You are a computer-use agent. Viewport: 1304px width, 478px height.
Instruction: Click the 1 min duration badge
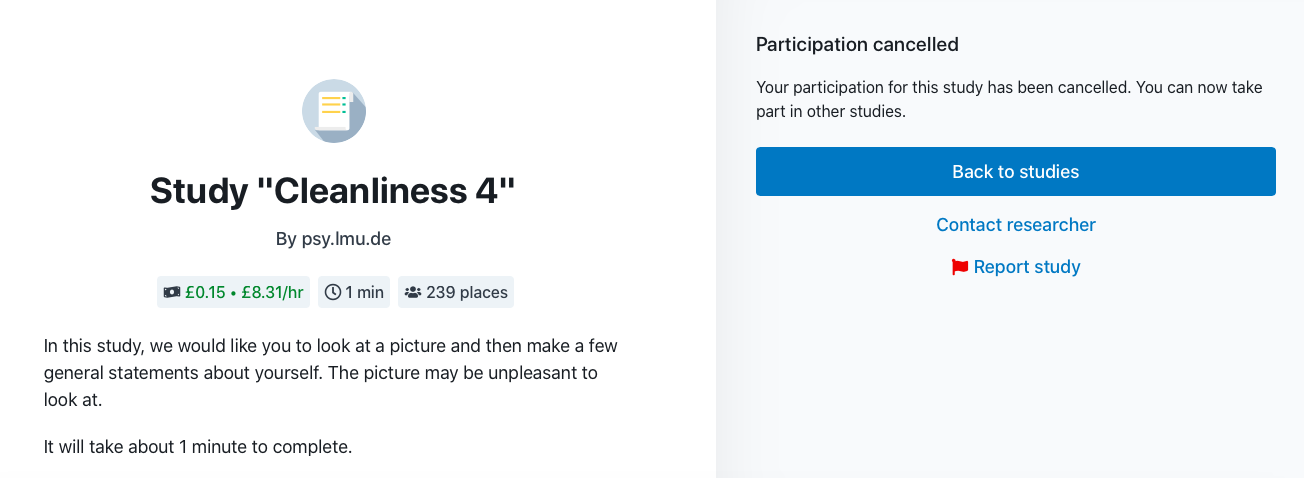(354, 293)
